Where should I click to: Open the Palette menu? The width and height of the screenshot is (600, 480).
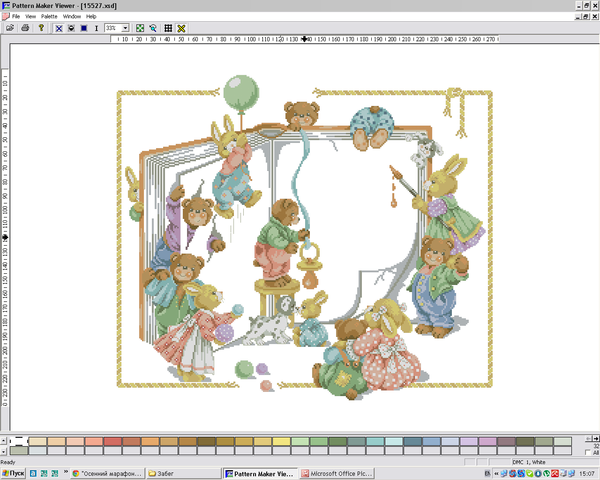point(48,17)
